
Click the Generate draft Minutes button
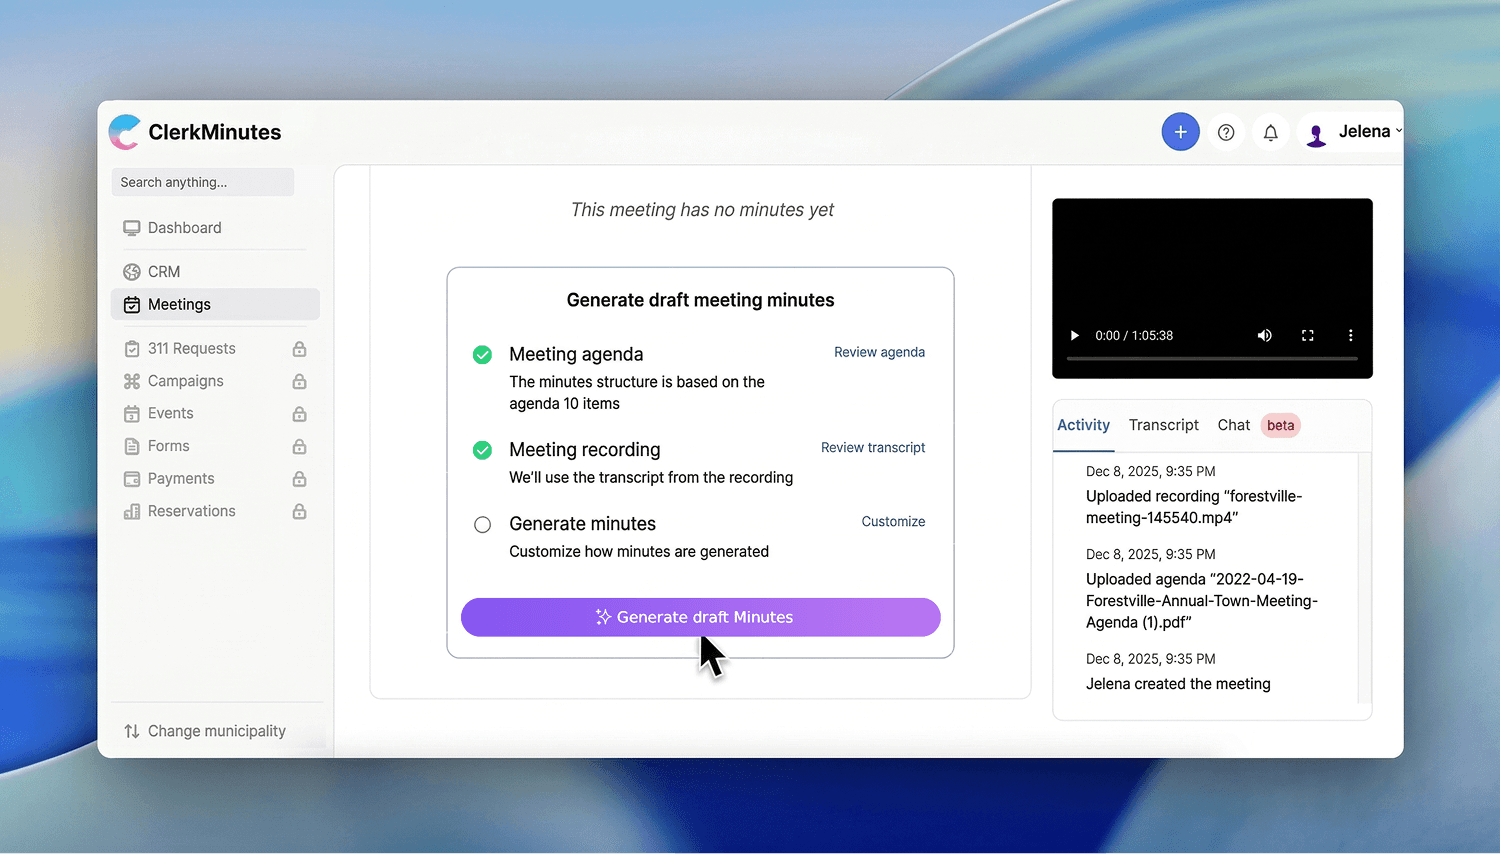click(700, 617)
